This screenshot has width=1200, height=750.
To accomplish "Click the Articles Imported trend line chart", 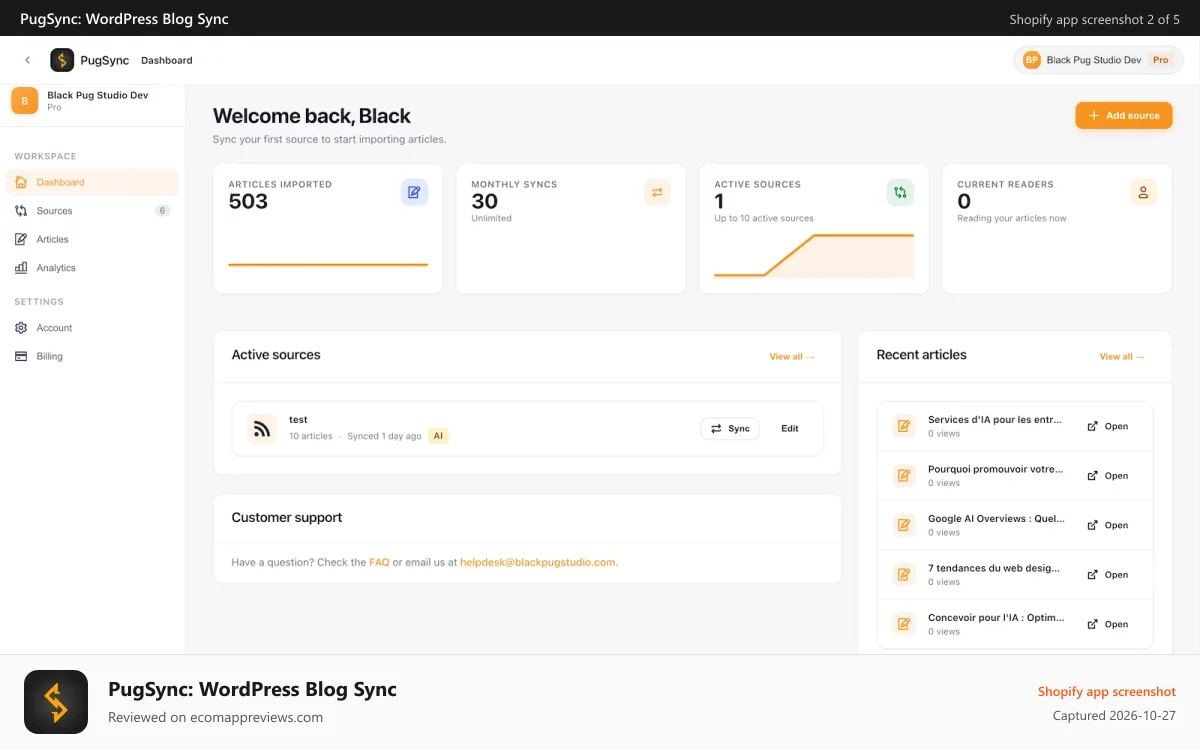I will [328, 264].
